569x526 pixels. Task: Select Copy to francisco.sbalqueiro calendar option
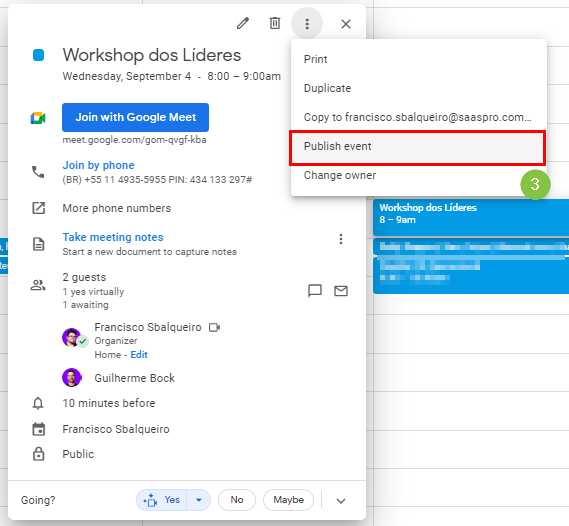click(x=418, y=117)
